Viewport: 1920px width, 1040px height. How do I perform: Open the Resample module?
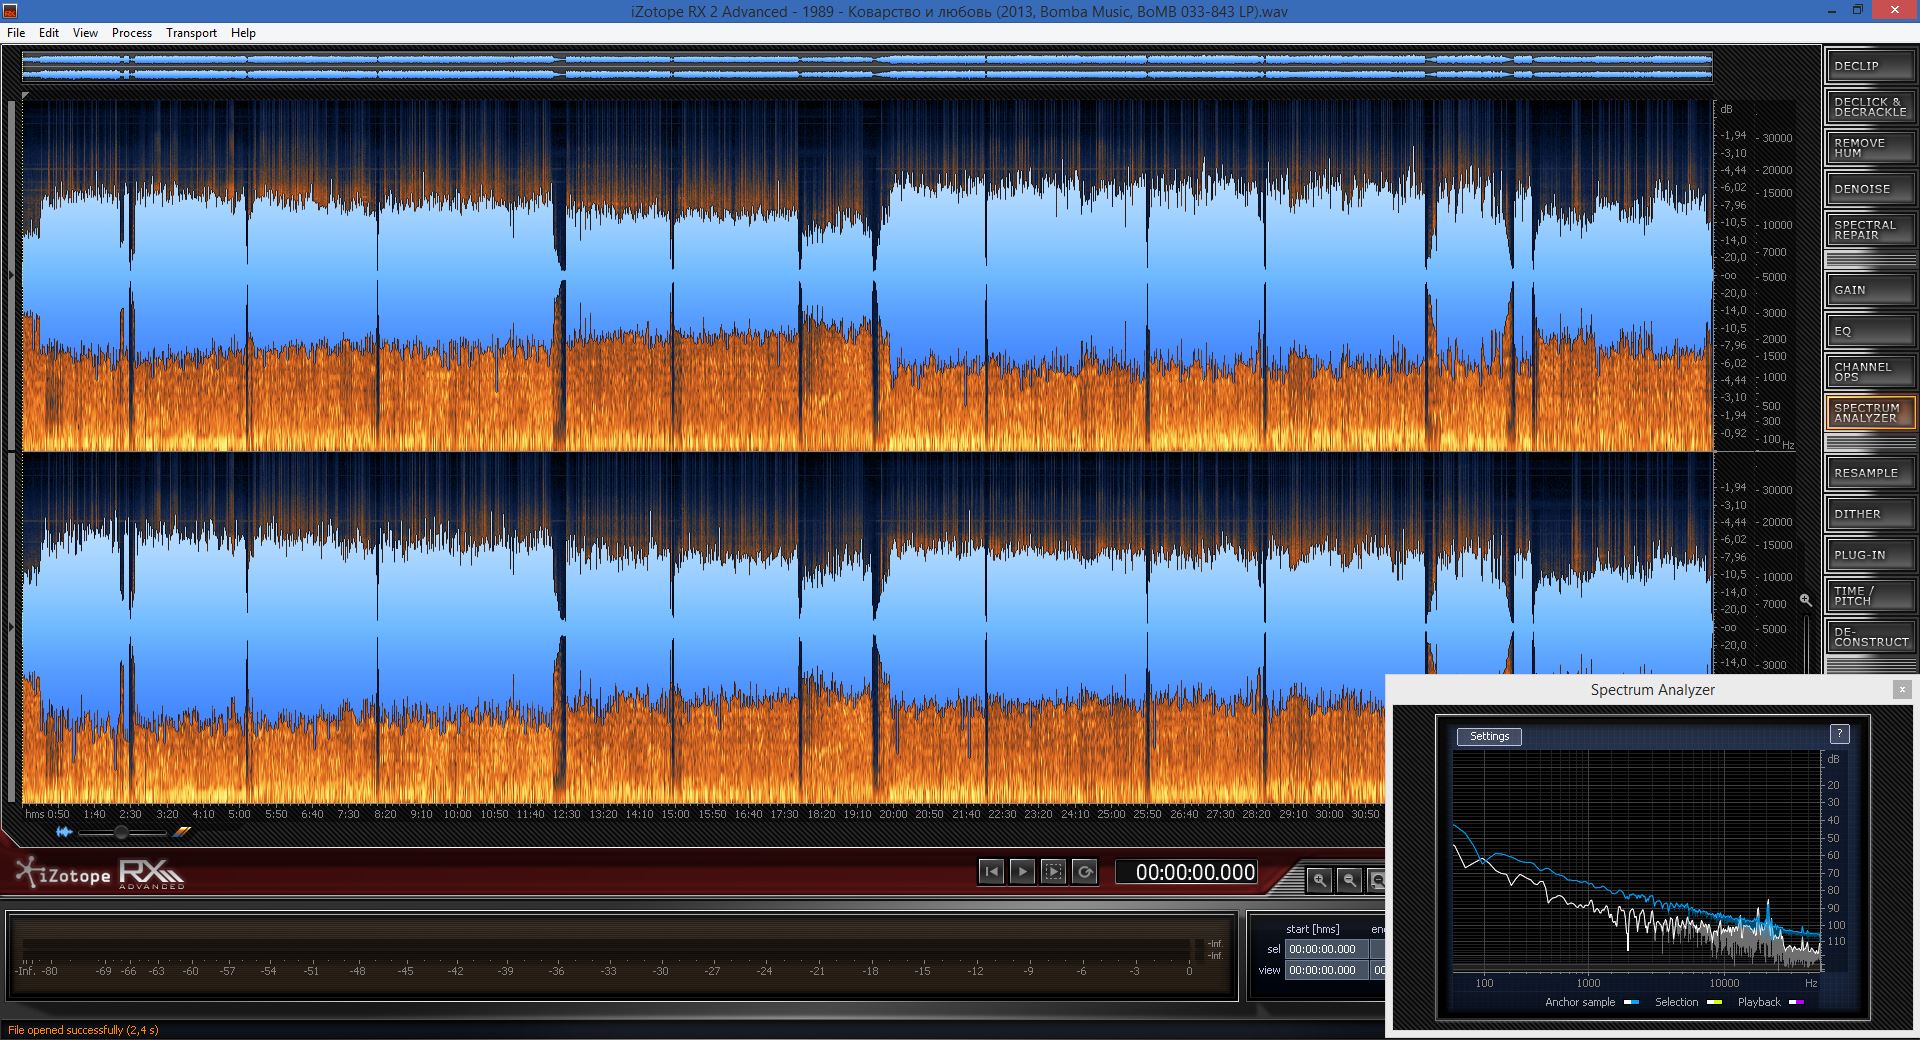(1869, 473)
